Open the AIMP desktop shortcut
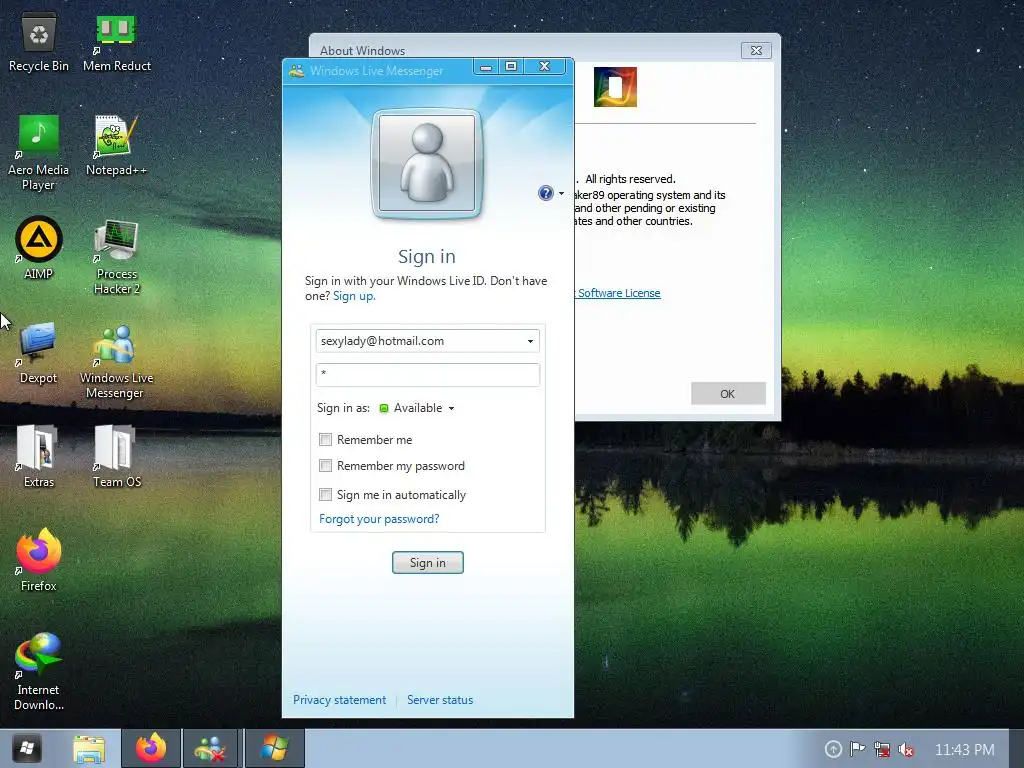 [39, 248]
